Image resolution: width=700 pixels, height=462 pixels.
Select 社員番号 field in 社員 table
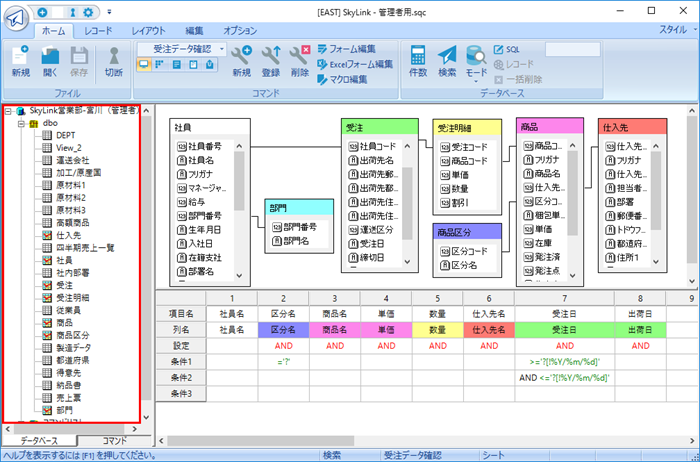[200, 146]
